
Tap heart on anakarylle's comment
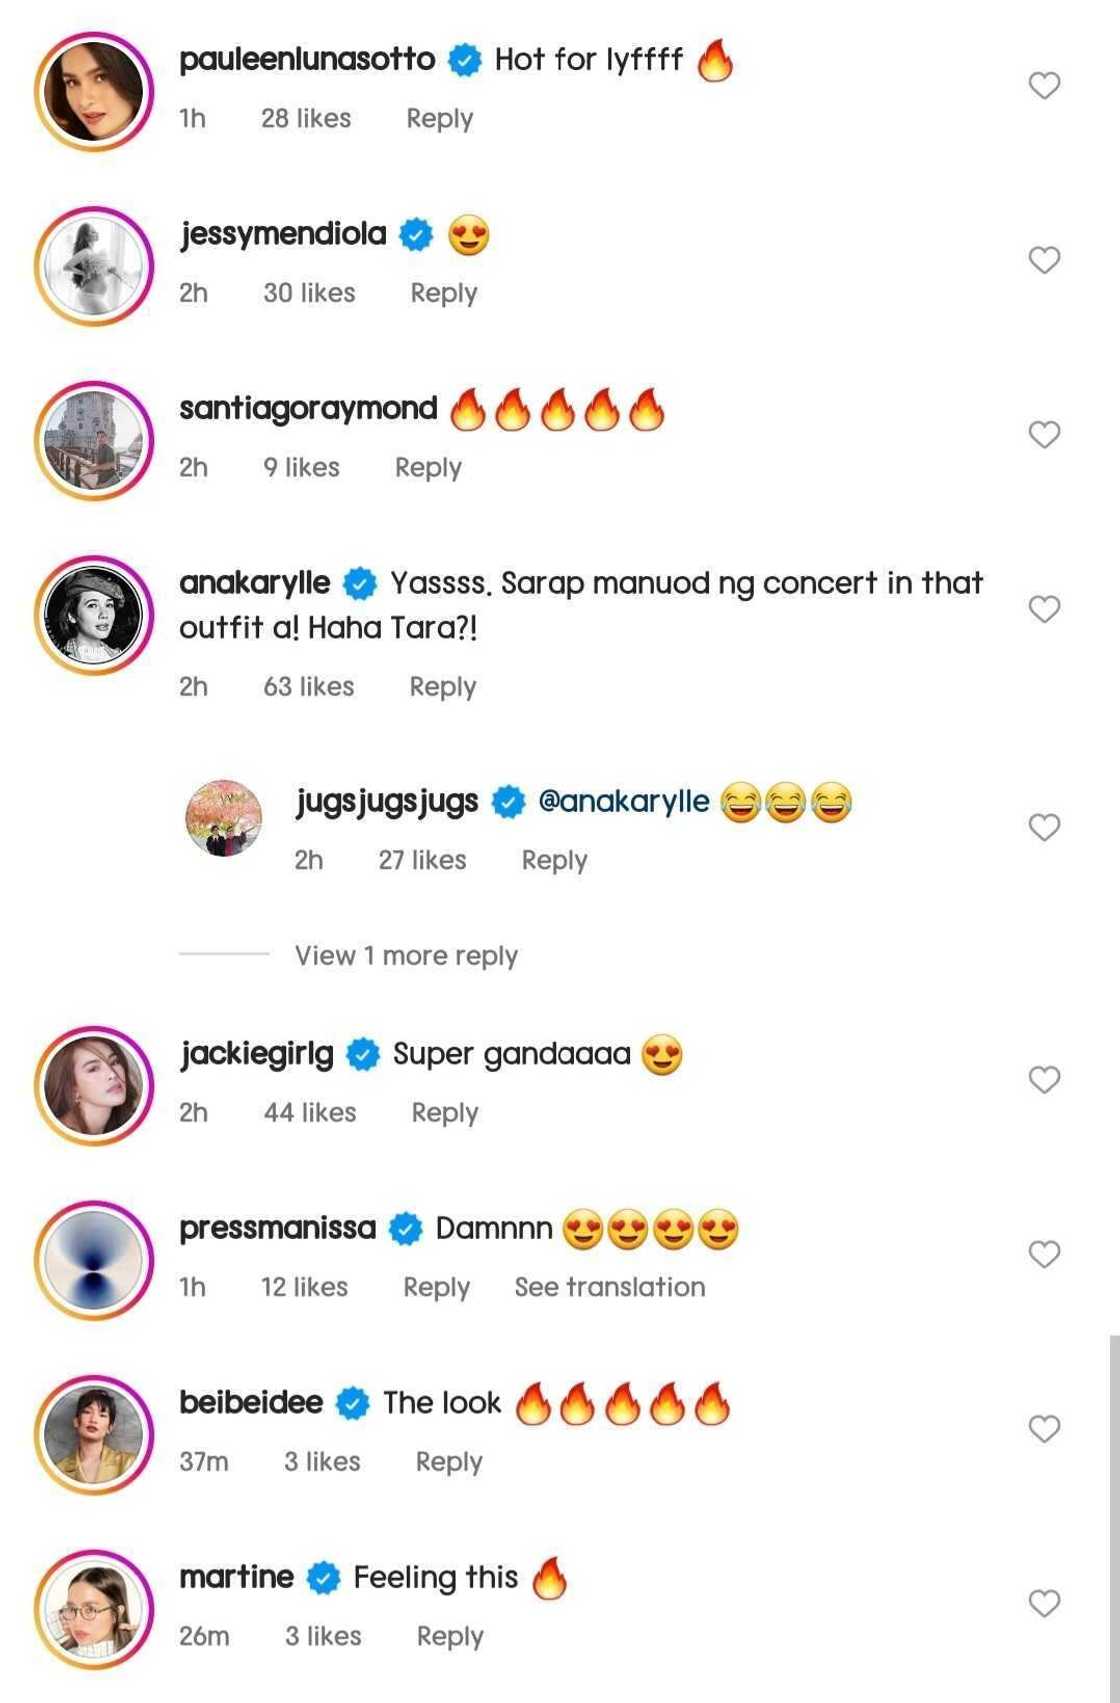click(x=1044, y=609)
